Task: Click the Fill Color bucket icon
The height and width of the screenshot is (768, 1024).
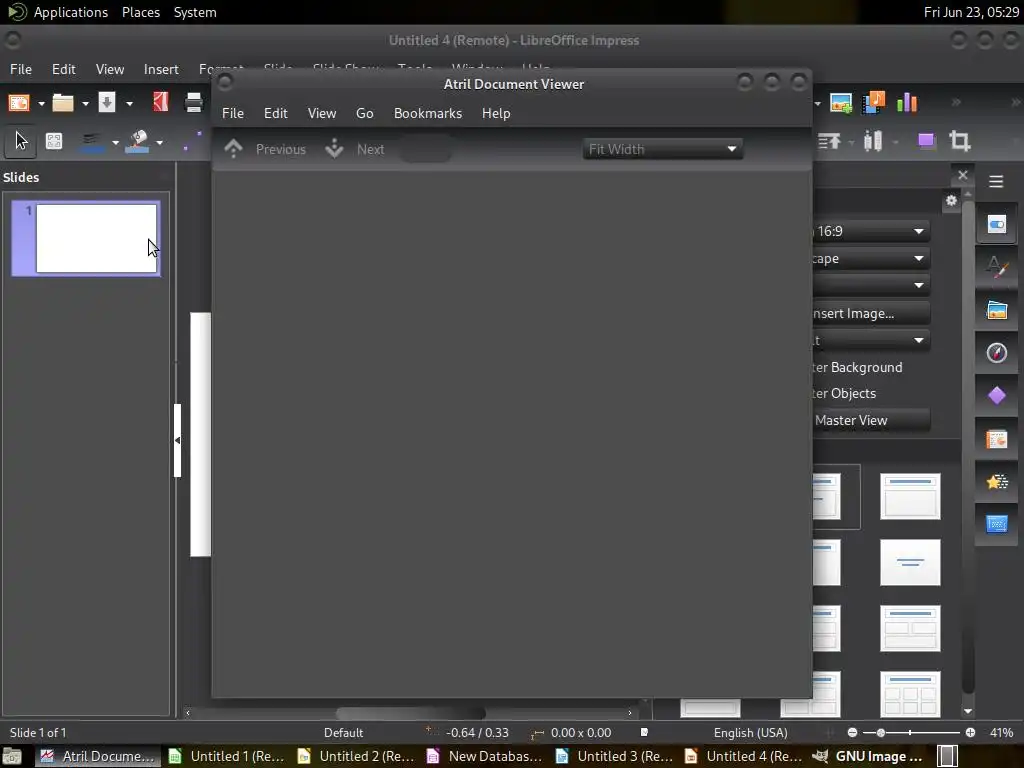Action: coord(137,142)
